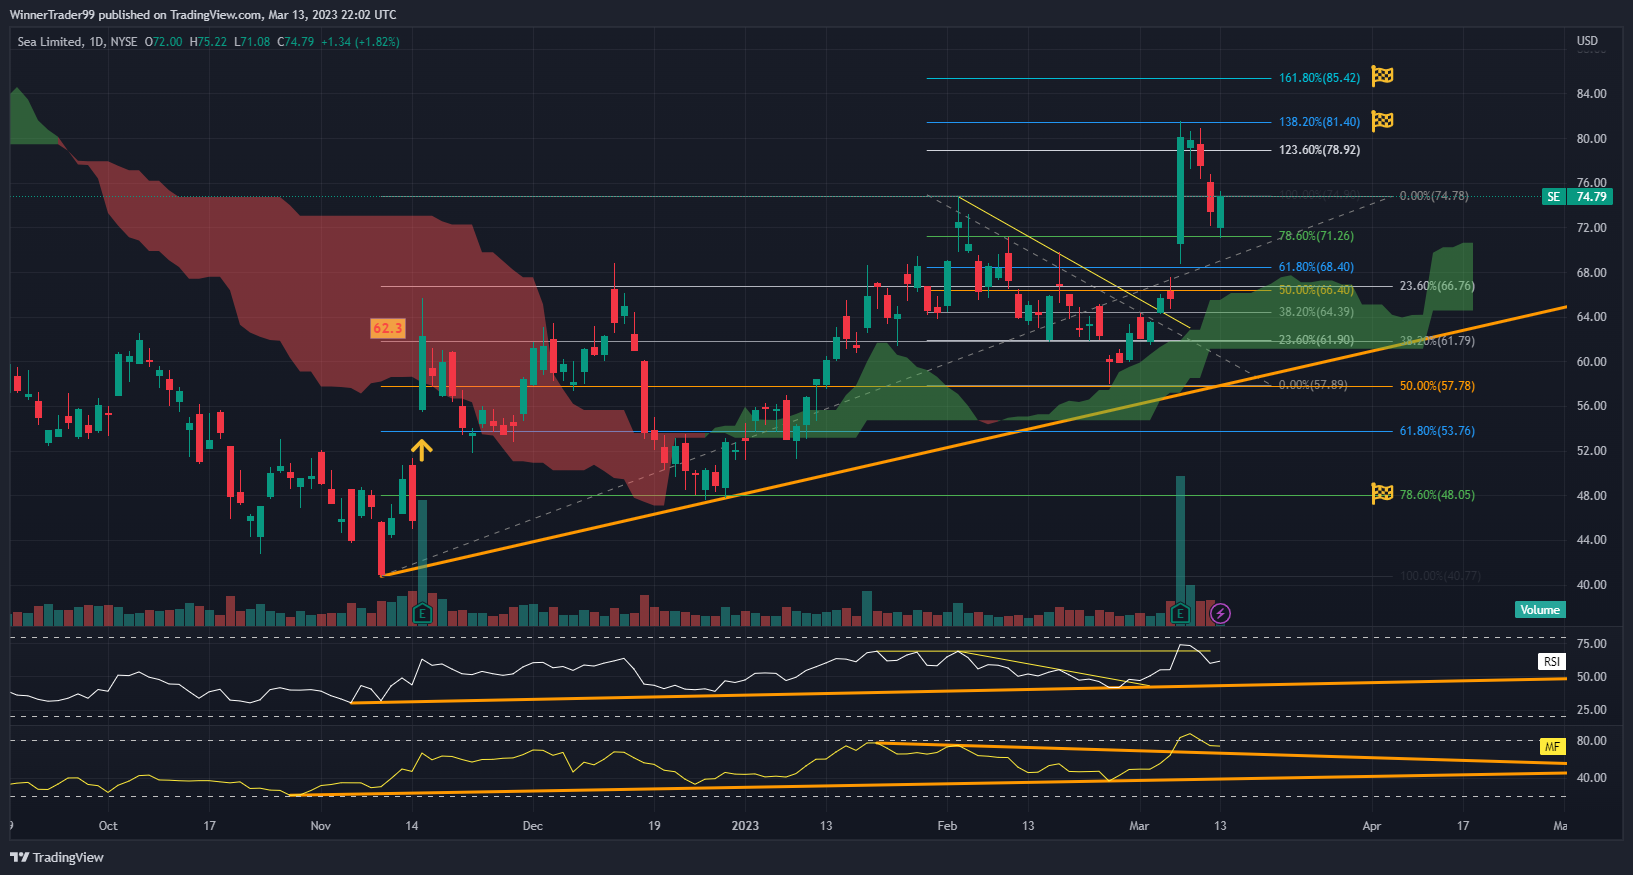Click the green Volume indicator label
1633x875 pixels.
coord(1540,610)
